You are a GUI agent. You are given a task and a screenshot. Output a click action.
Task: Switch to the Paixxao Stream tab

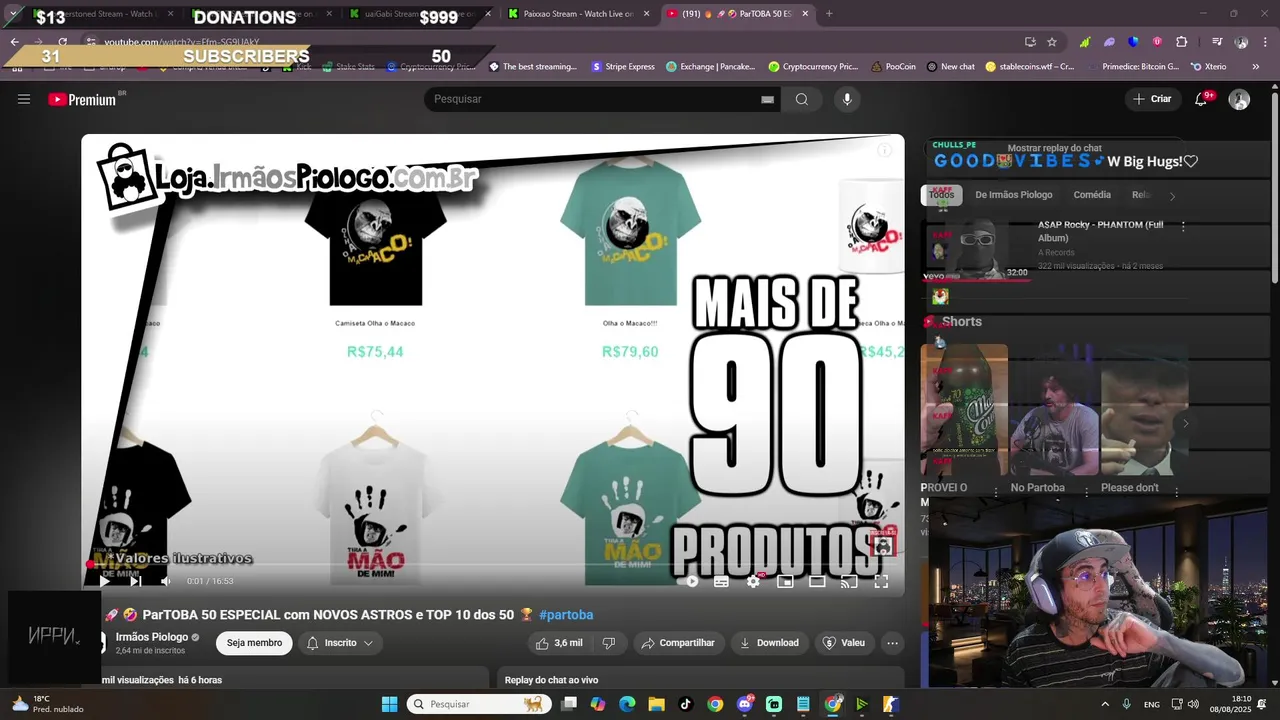point(580,14)
